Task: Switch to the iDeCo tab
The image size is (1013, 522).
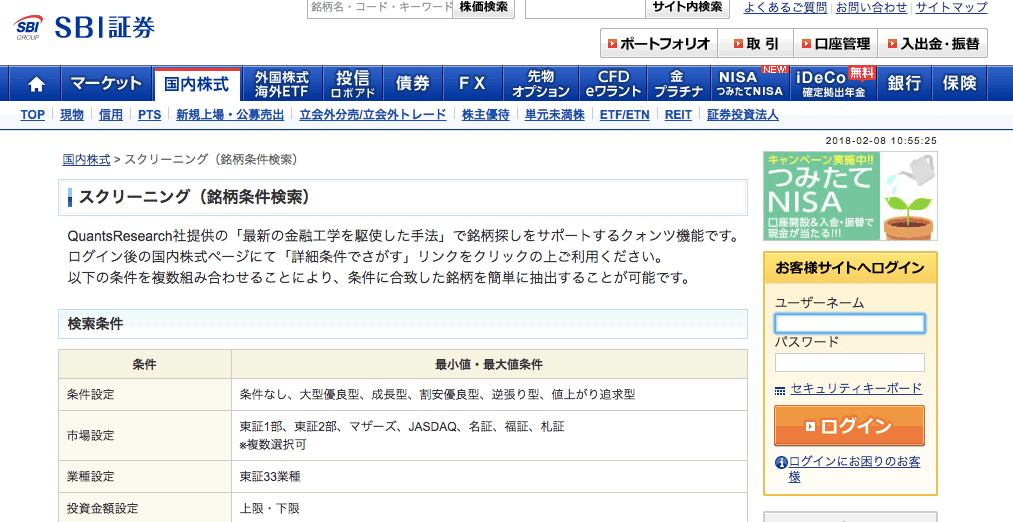Action: (x=833, y=84)
